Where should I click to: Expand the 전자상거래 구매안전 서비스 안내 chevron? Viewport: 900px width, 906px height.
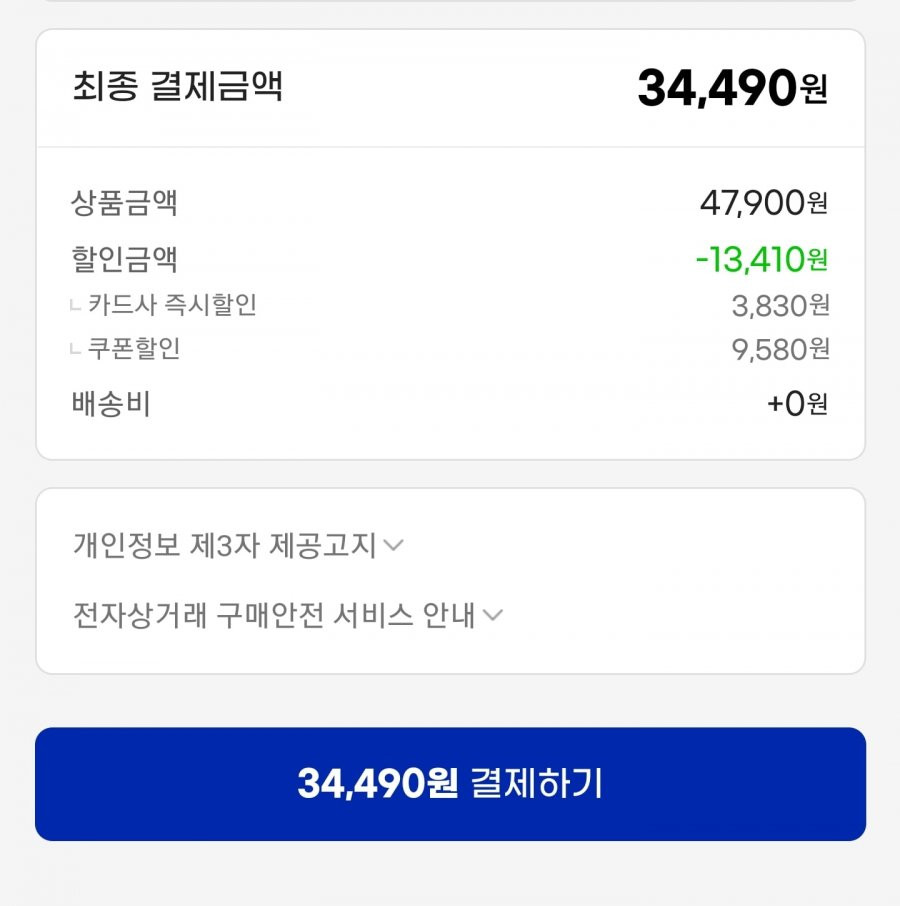(492, 615)
